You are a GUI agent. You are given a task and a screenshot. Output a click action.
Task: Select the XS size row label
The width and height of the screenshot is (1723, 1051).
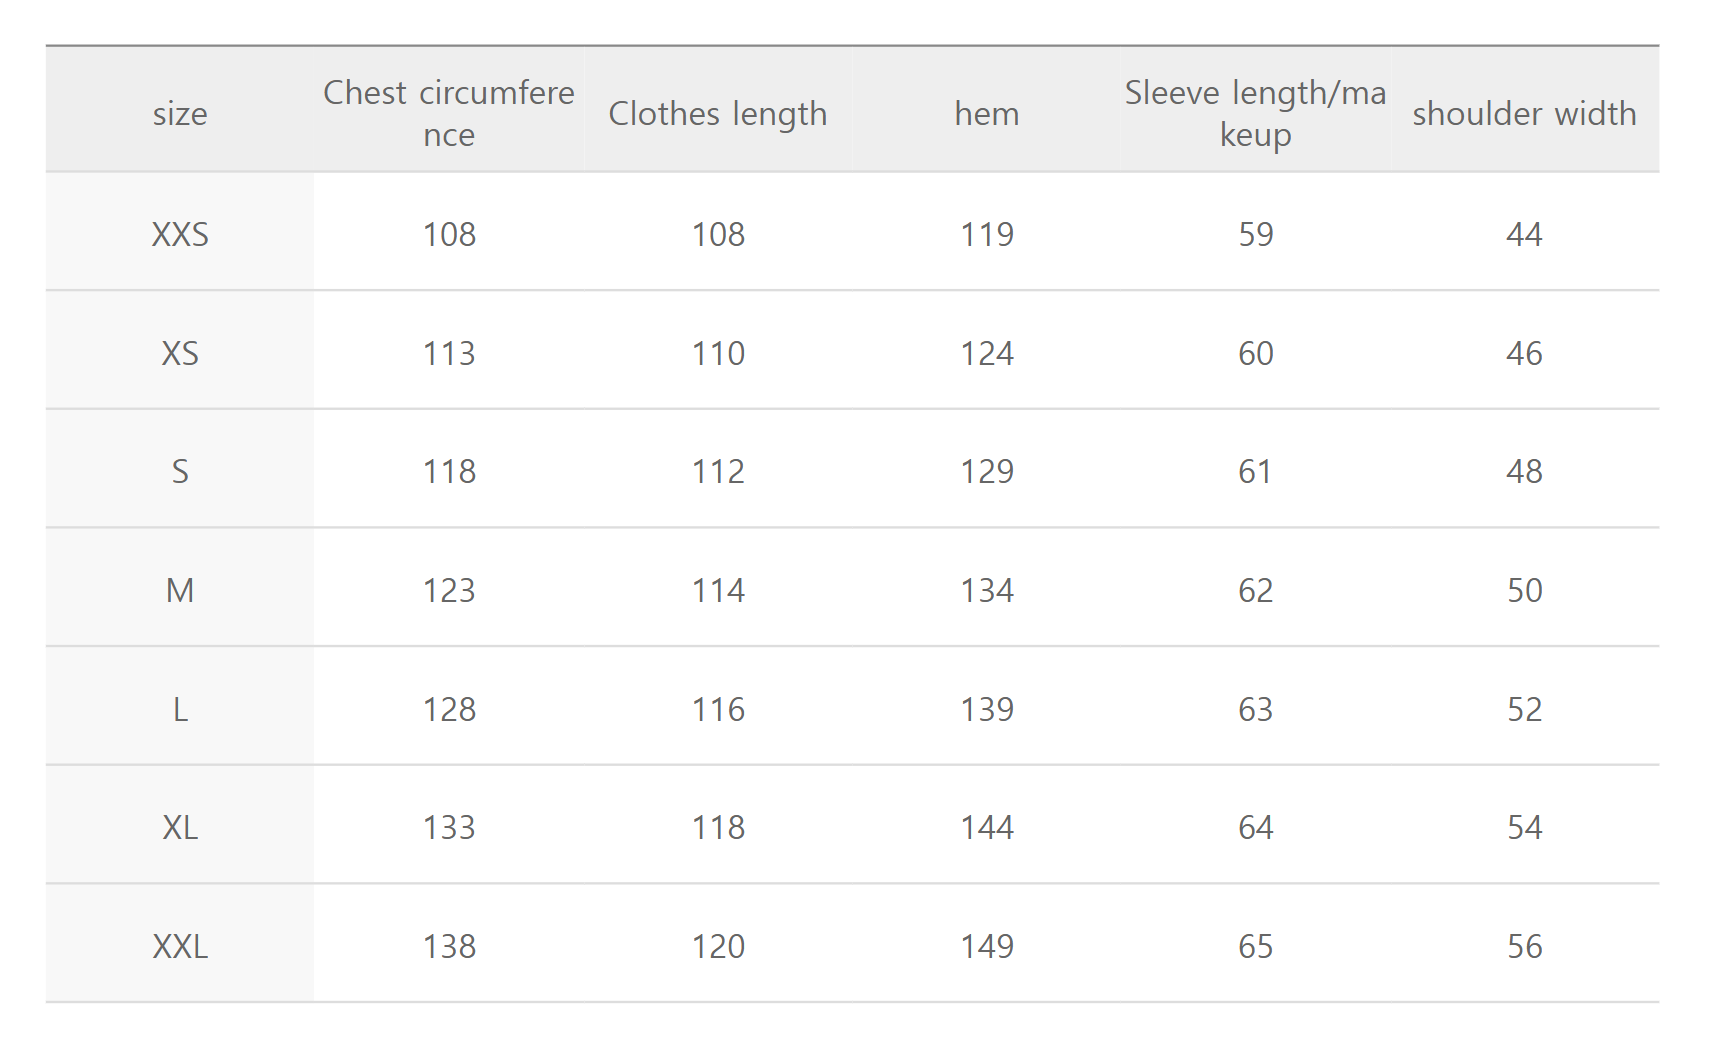180,354
